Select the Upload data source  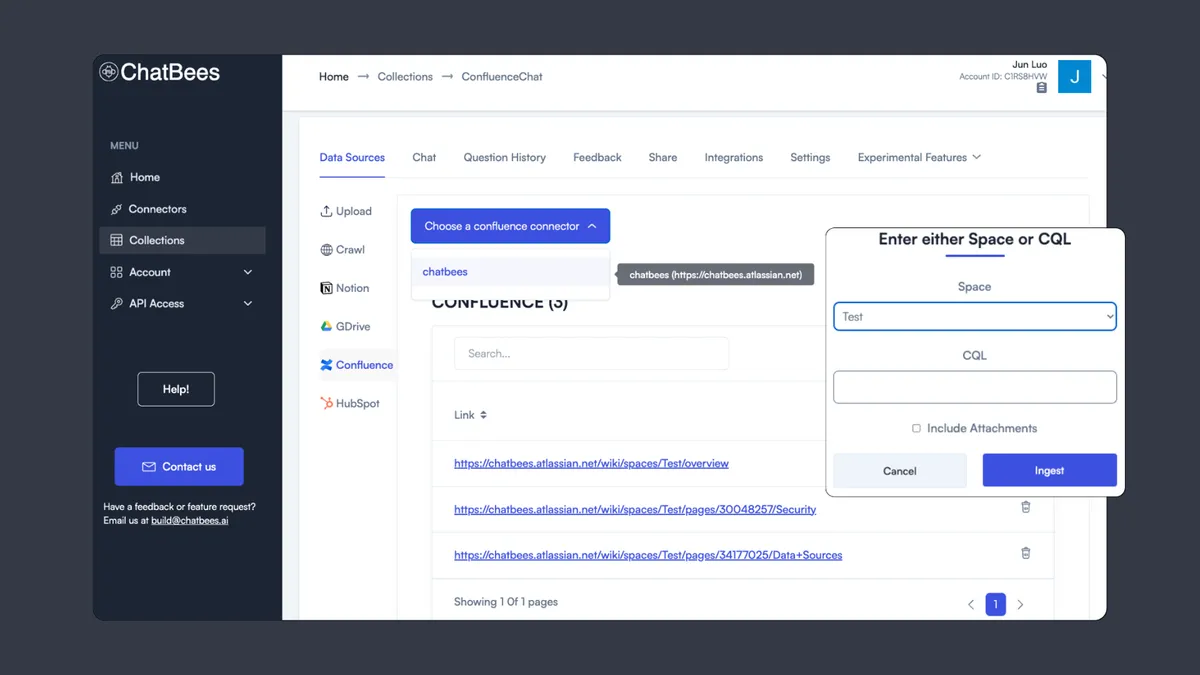click(346, 211)
